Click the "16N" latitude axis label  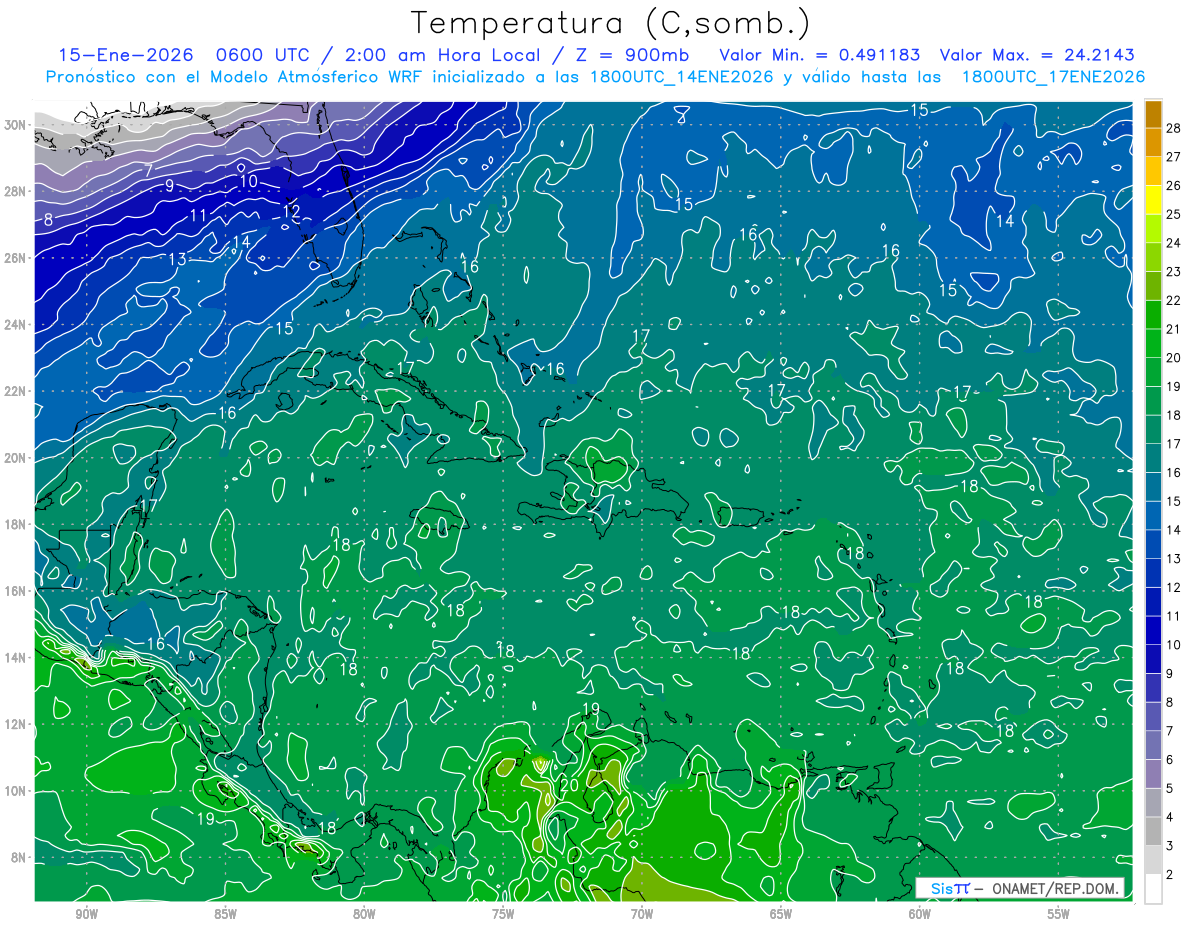[x=15, y=591]
